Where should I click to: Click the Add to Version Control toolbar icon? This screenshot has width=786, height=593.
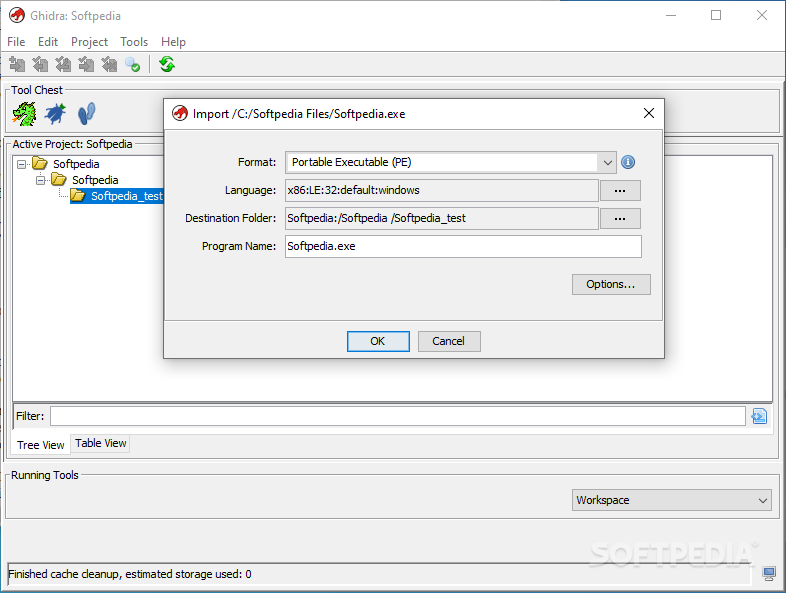[17, 64]
